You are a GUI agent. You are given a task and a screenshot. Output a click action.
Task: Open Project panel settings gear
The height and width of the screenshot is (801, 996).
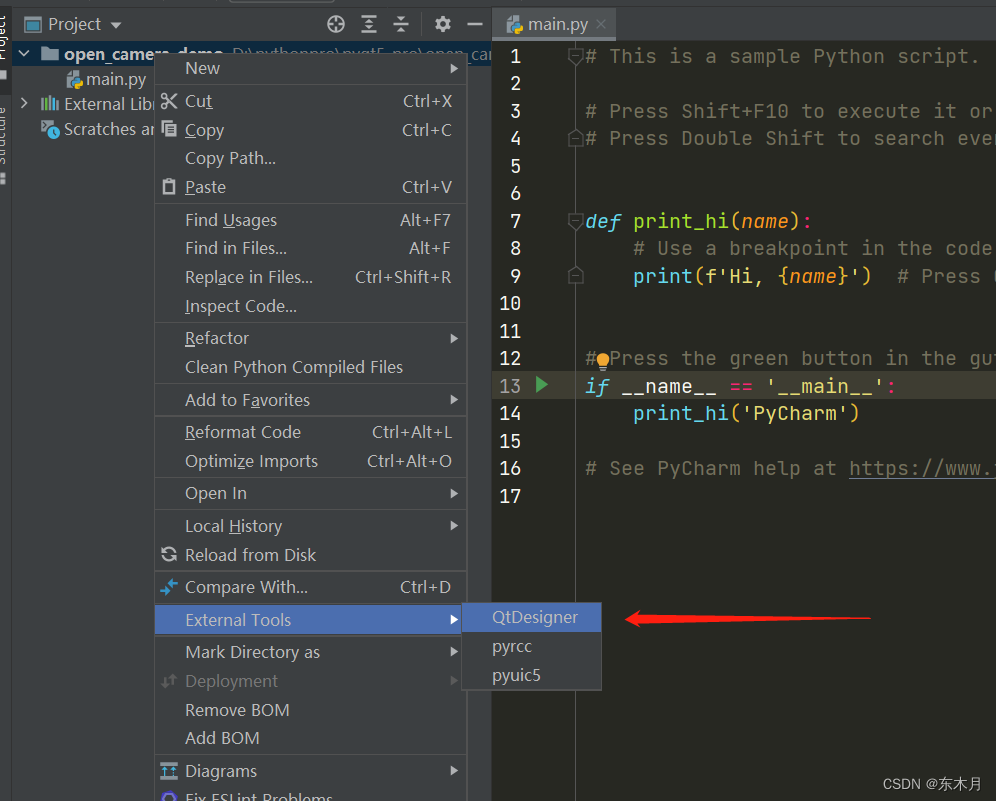point(443,25)
